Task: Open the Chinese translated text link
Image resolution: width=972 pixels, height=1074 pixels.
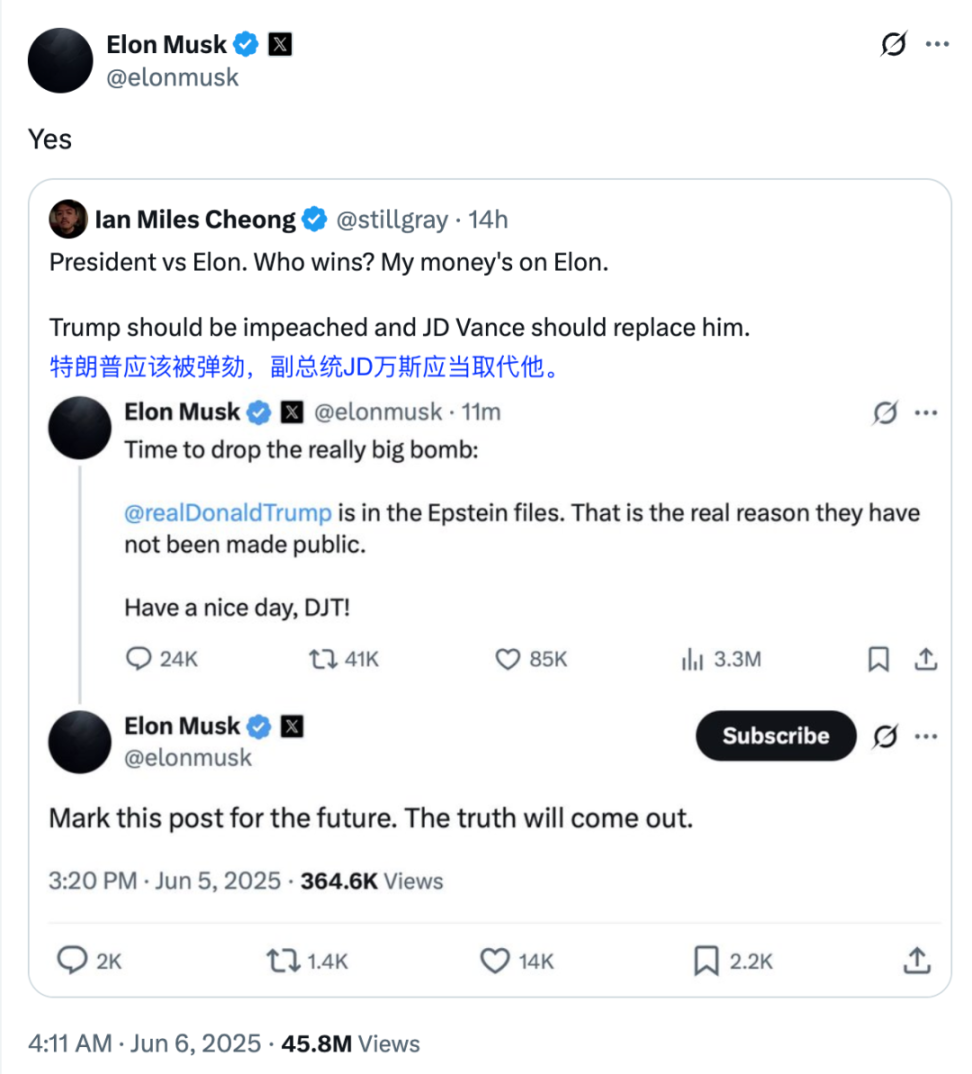Action: (305, 366)
